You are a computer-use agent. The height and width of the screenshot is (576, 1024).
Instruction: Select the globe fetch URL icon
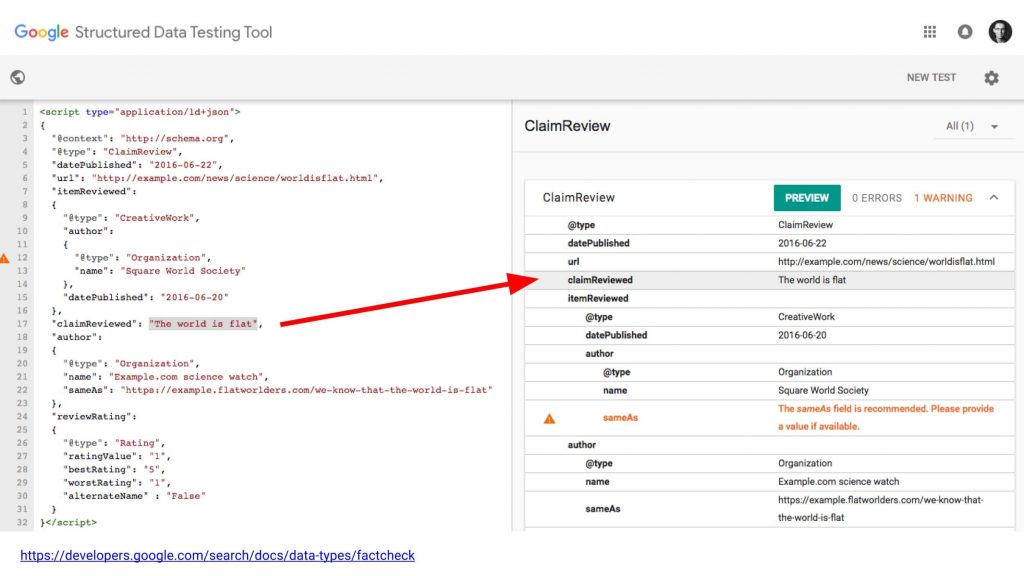tap(18, 77)
